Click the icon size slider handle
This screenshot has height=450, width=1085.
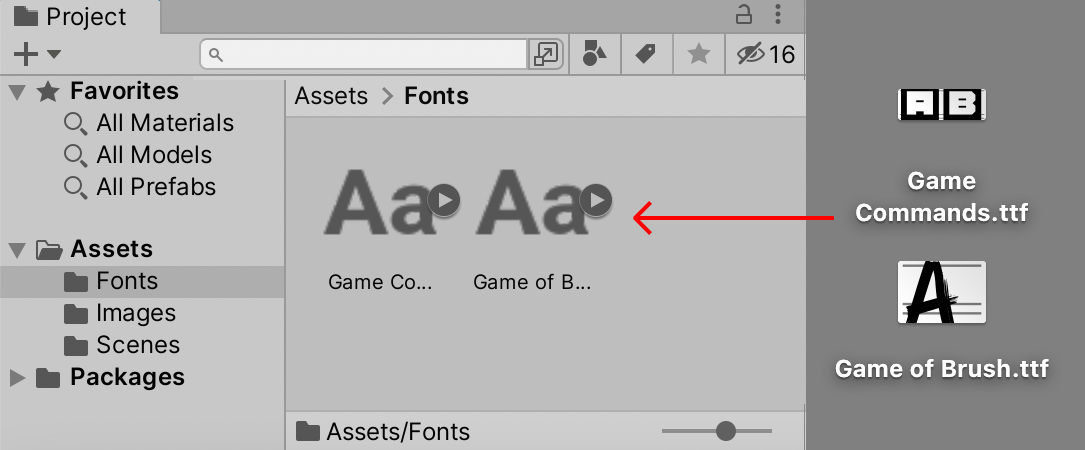[726, 431]
